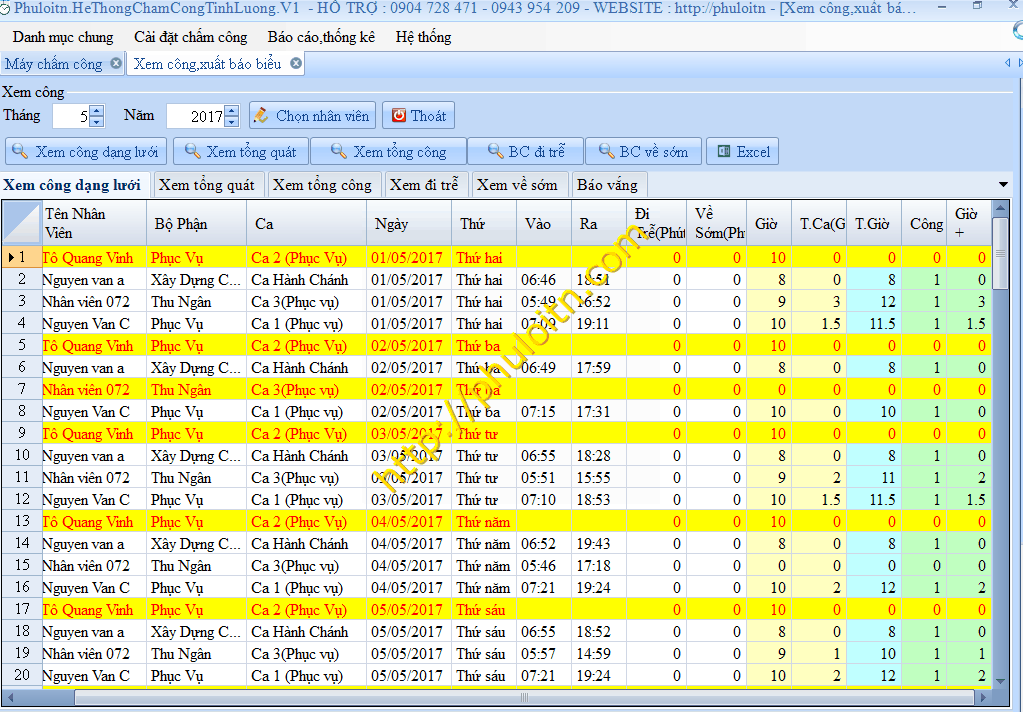Click the document tab scroll-left arrow
Viewport: 1023px width, 712px height.
pyautogui.click(x=1007, y=63)
